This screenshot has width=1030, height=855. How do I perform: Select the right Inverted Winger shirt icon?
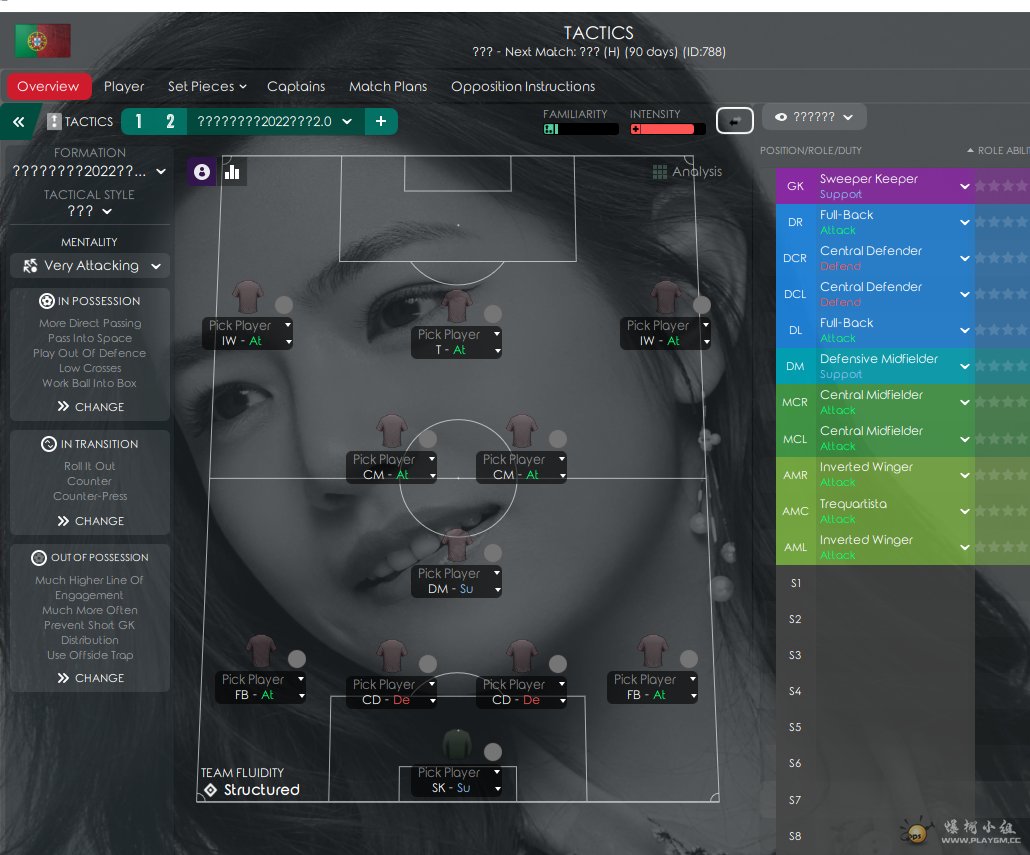[666, 297]
